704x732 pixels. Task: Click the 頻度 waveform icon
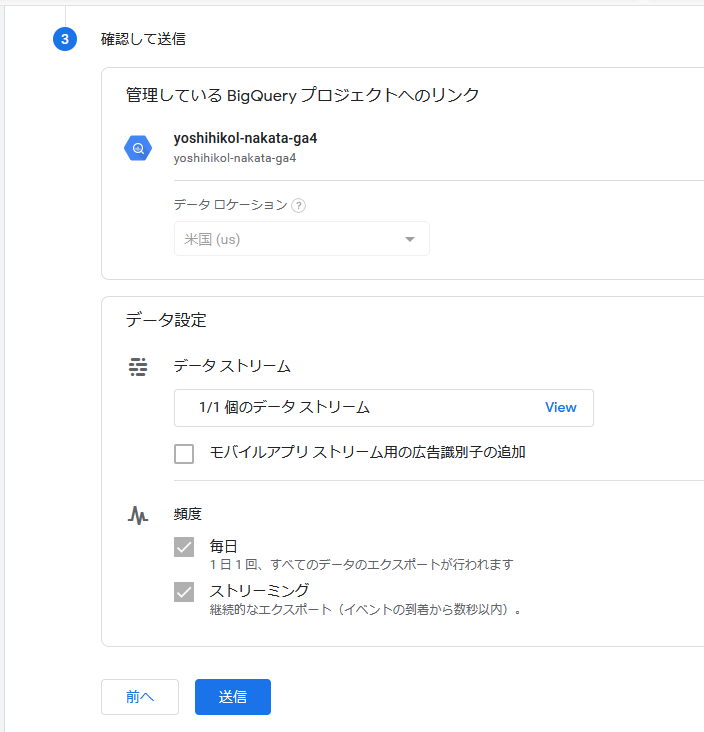tap(138, 515)
